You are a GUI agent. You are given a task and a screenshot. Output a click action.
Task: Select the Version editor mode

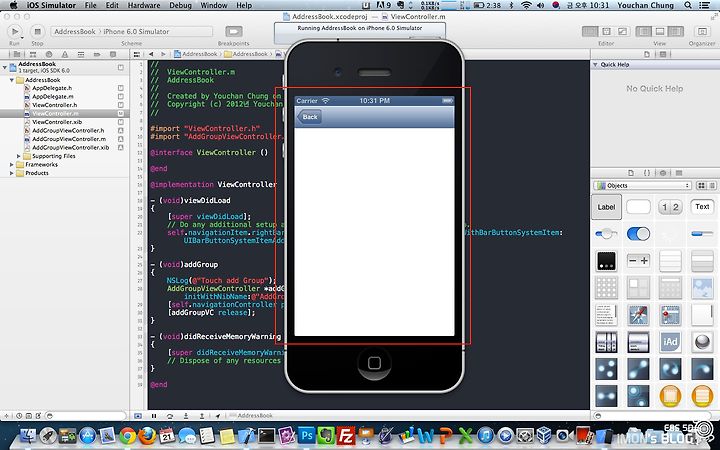coord(623,31)
